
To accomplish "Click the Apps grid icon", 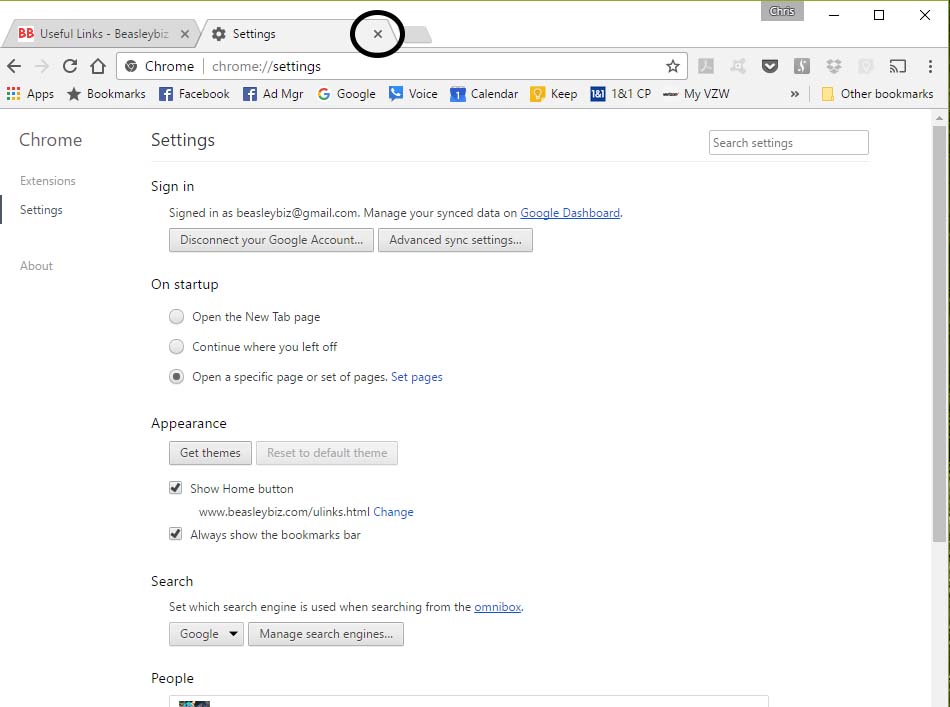I will coord(13,93).
